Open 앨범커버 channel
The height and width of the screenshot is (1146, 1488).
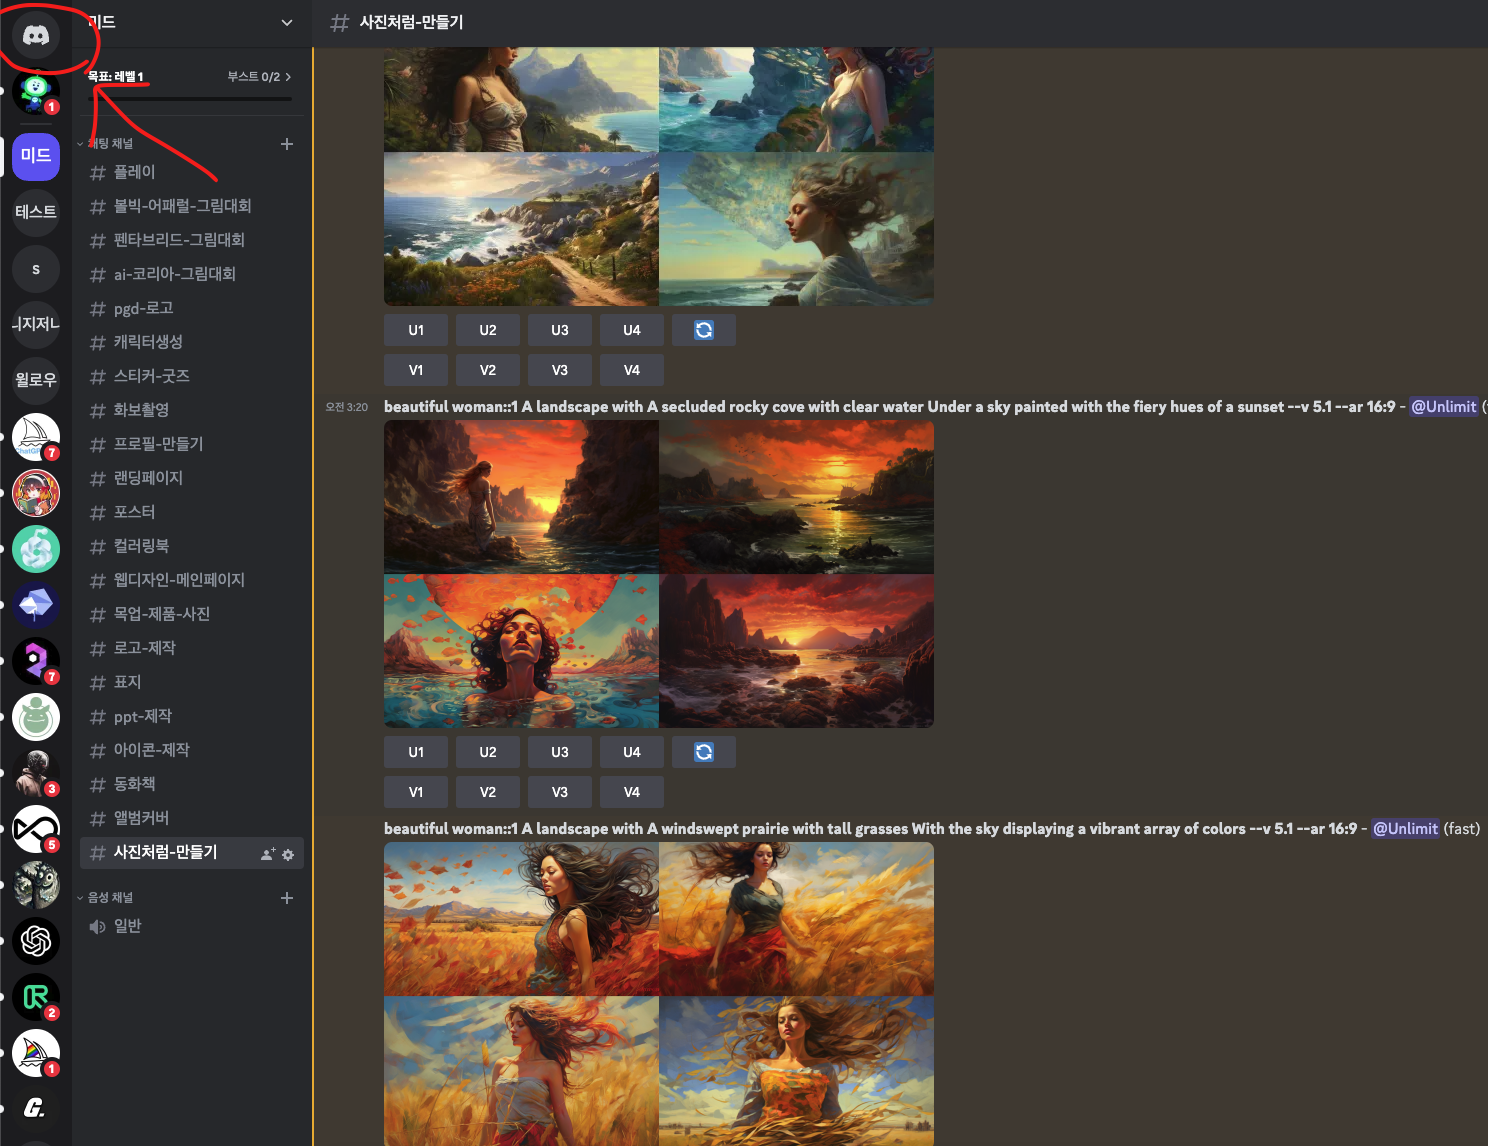coord(192,818)
